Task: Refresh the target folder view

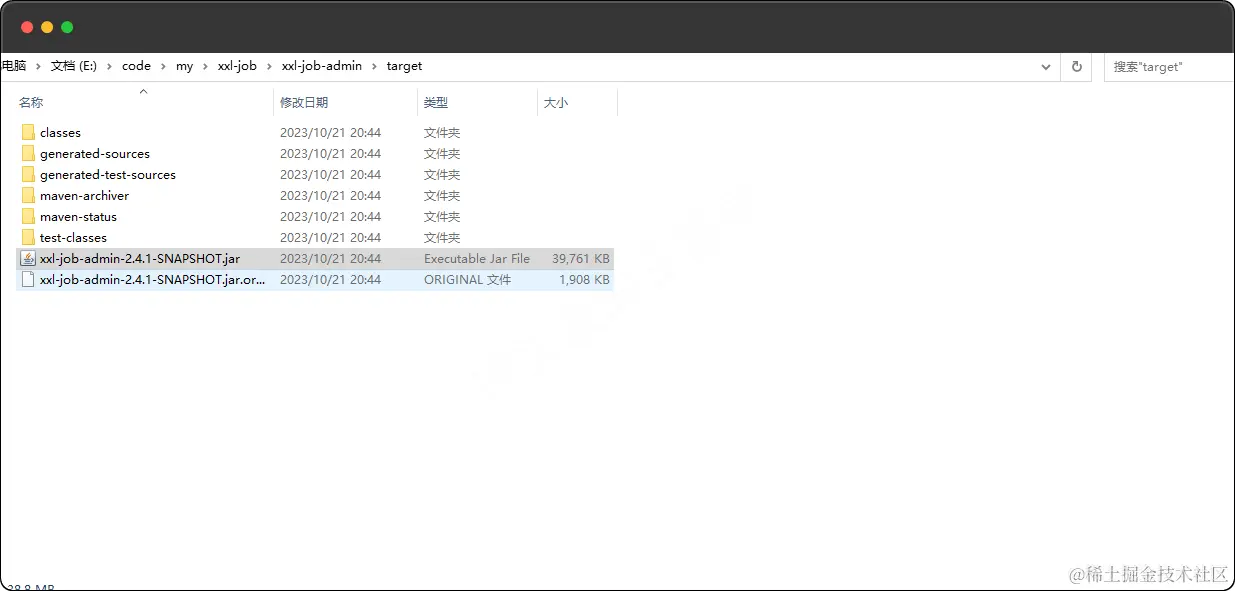Action: coord(1077,66)
